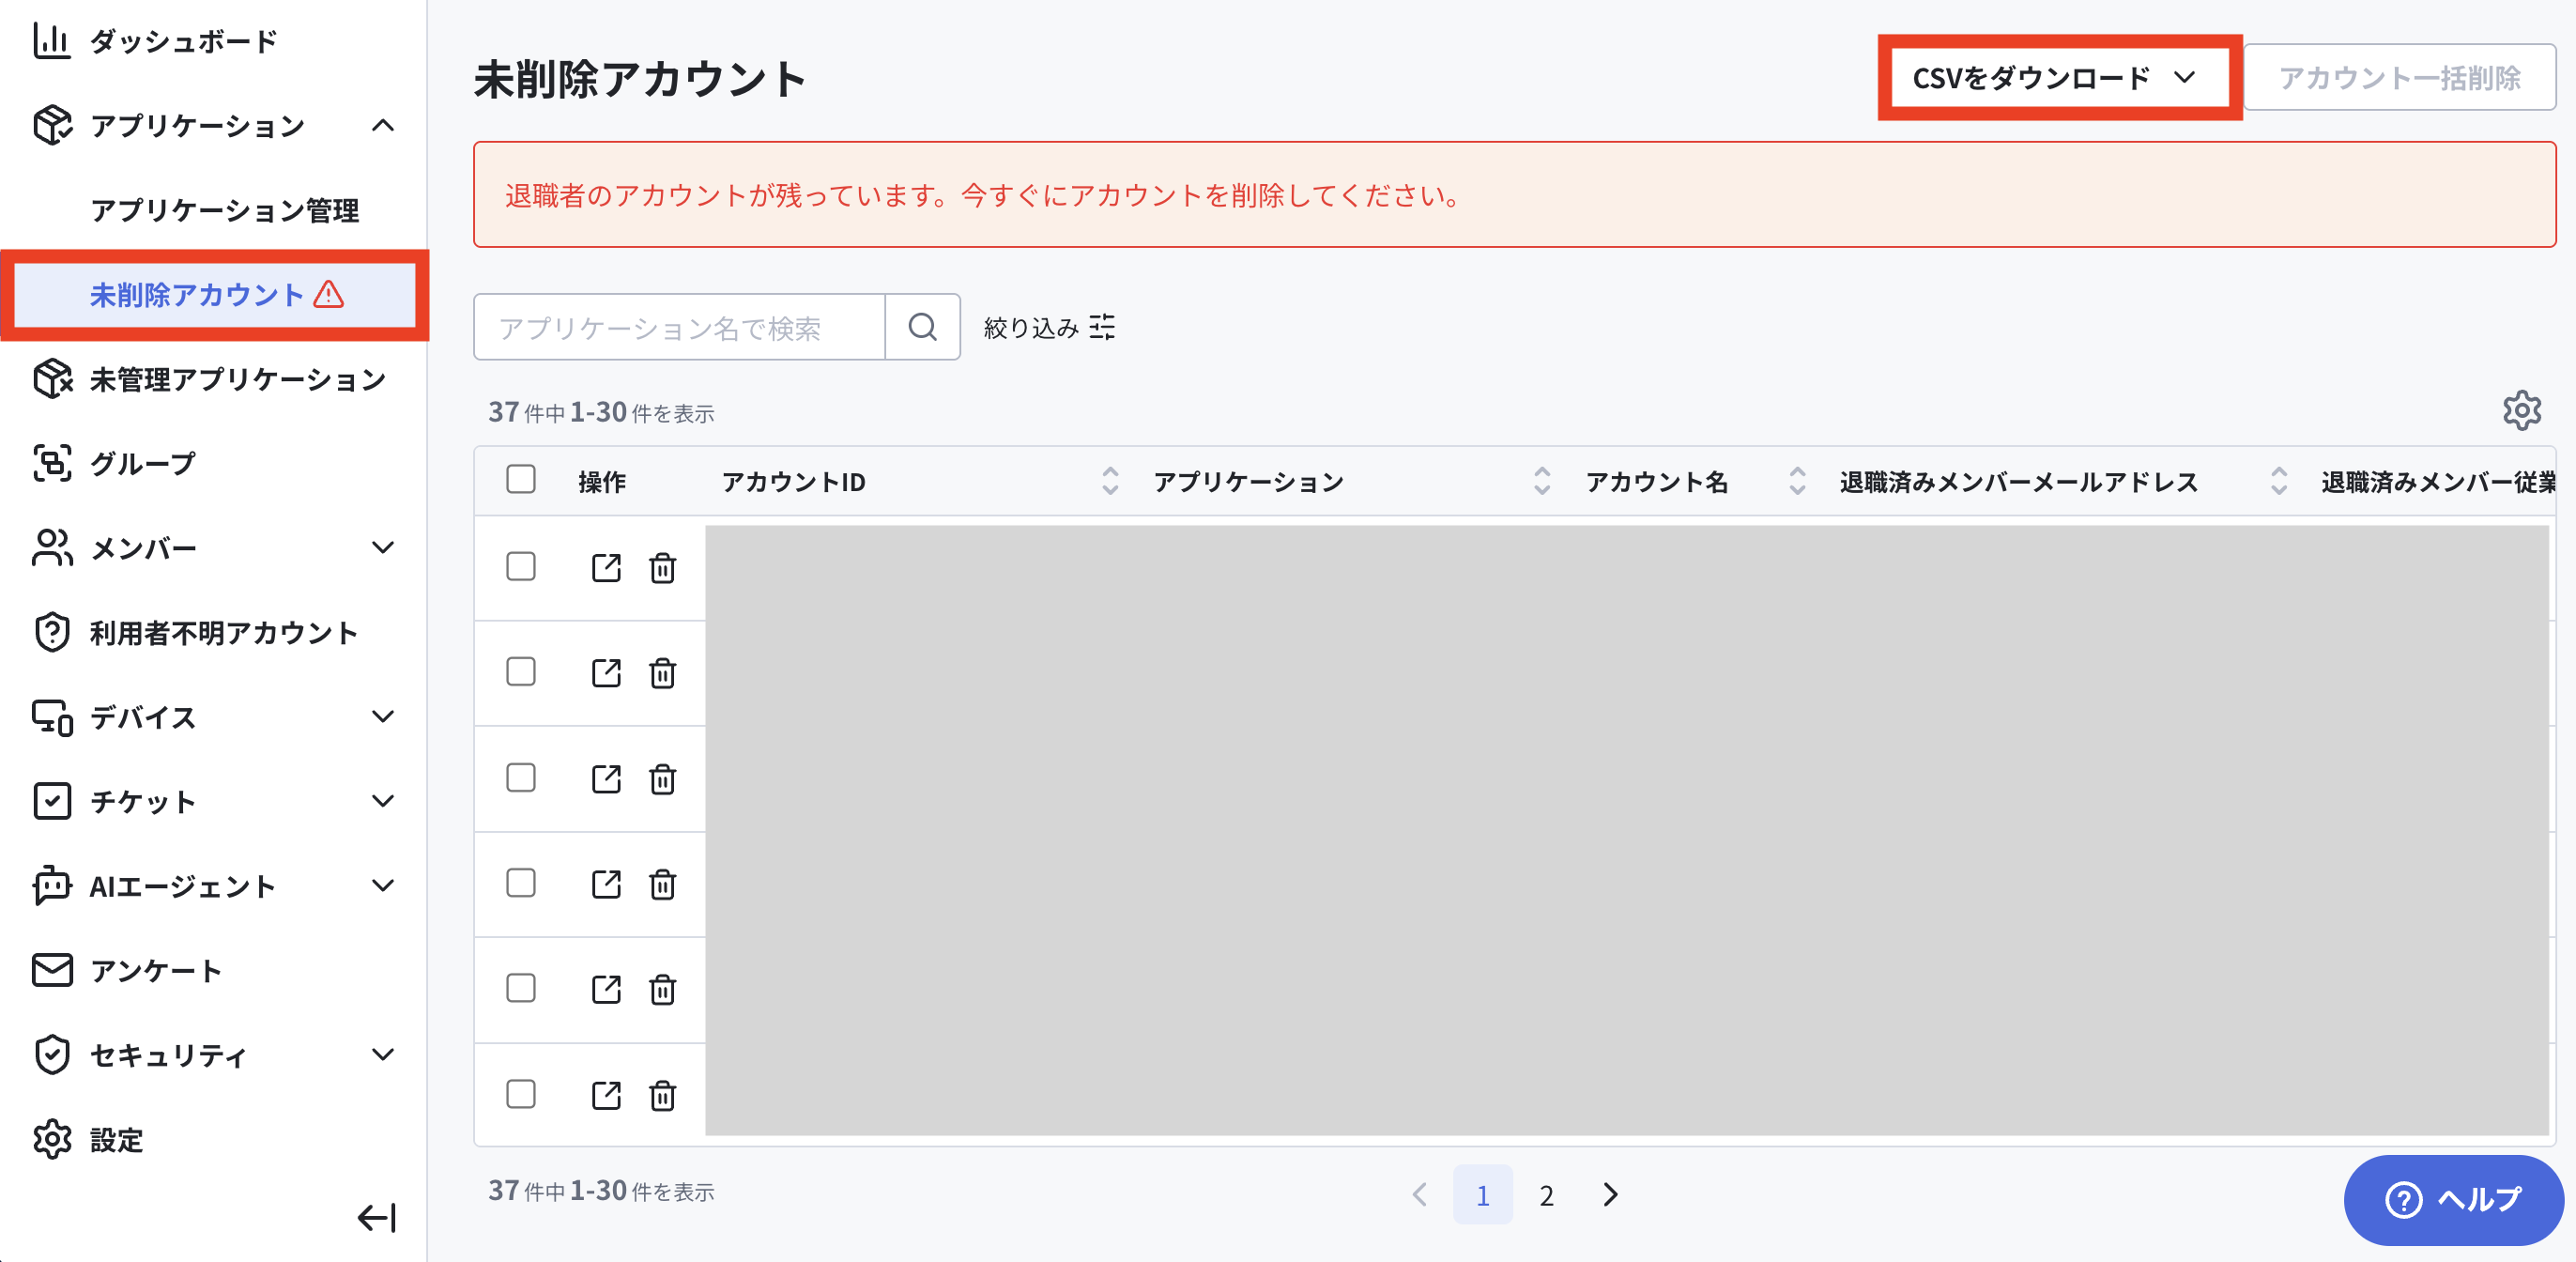Screen dimensions: 2576x1262
Task: Click the 絞り込み filter sliders icon
Action: 1102,327
